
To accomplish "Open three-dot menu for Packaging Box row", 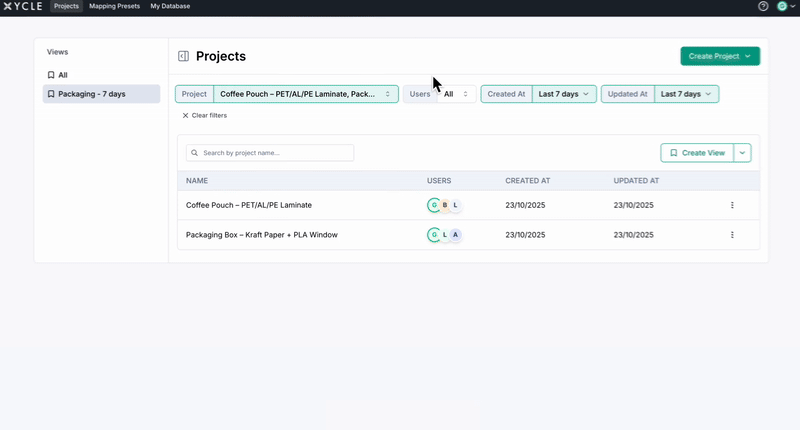I will 732,235.
